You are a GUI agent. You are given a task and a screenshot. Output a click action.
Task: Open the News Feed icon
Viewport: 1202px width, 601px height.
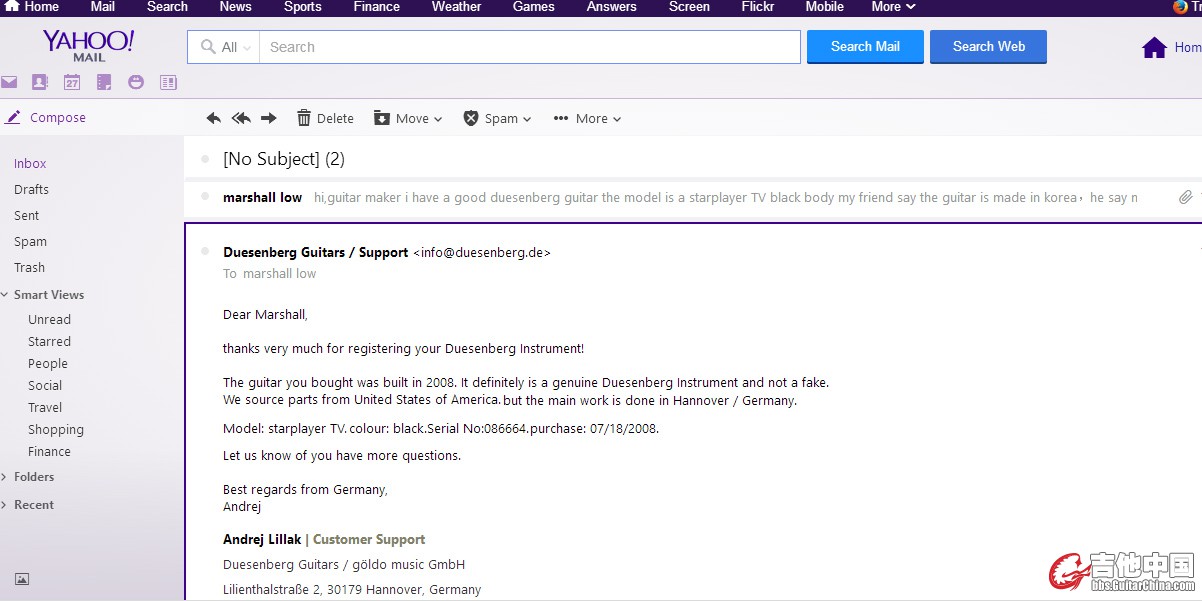point(168,82)
